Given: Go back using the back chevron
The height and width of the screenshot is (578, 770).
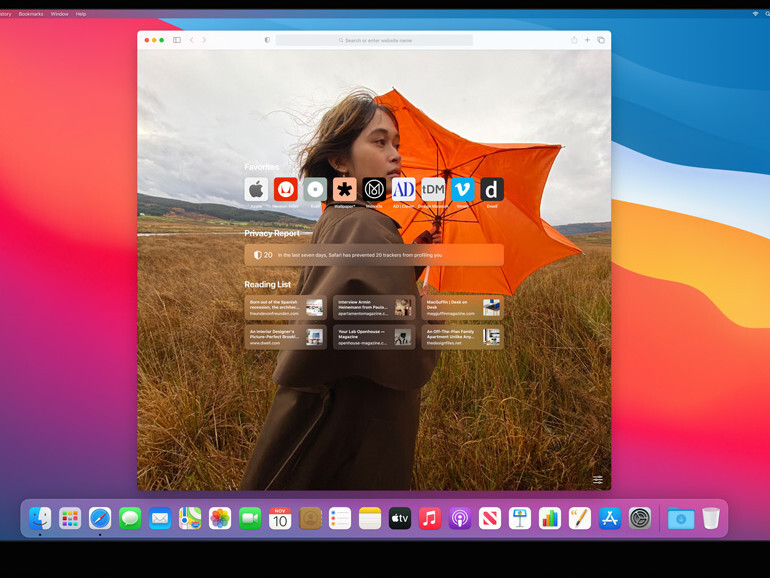Looking at the screenshot, I should [x=192, y=40].
